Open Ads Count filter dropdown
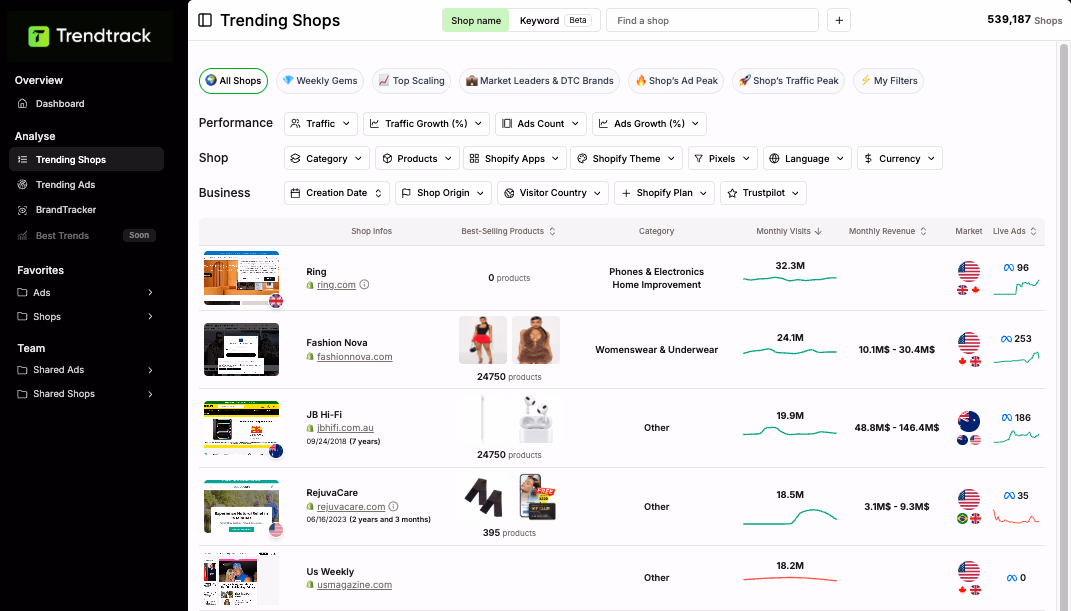The image size is (1071, 611). click(541, 124)
